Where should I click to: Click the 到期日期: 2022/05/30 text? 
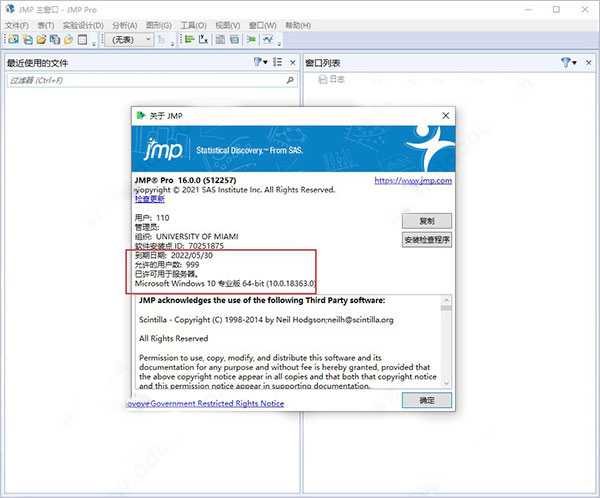point(174,255)
